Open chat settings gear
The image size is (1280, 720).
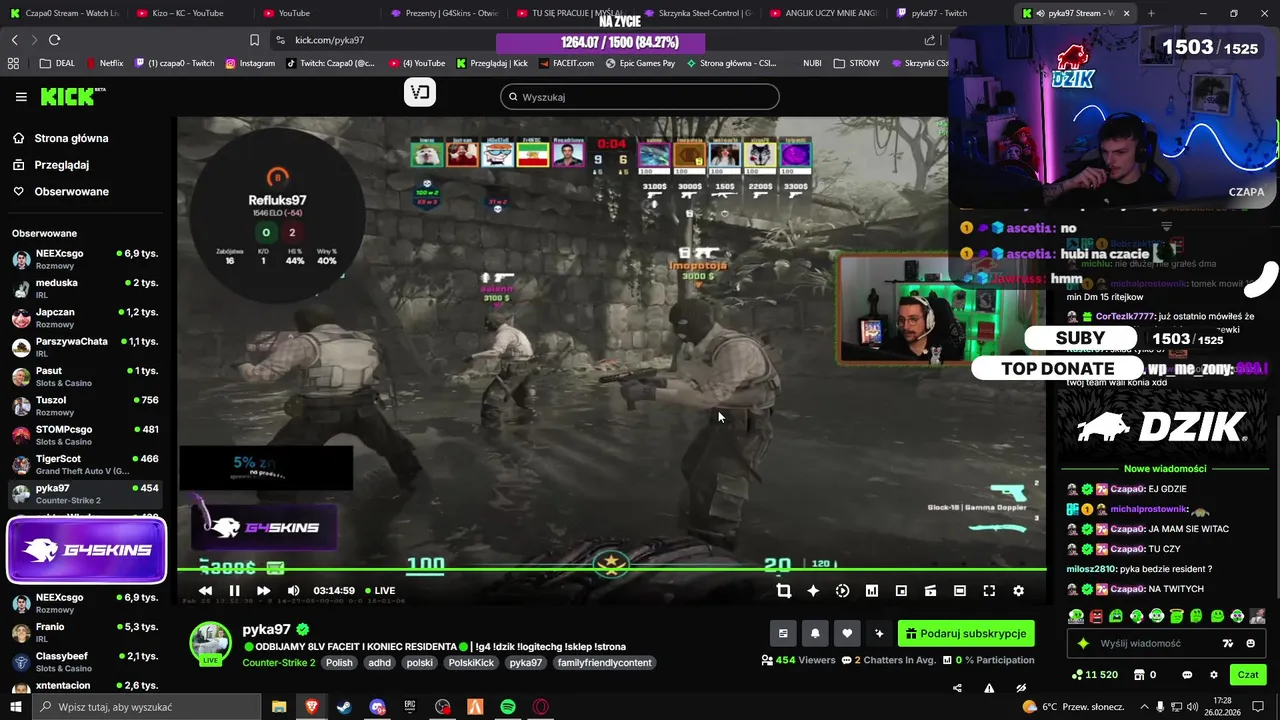click(1214, 675)
